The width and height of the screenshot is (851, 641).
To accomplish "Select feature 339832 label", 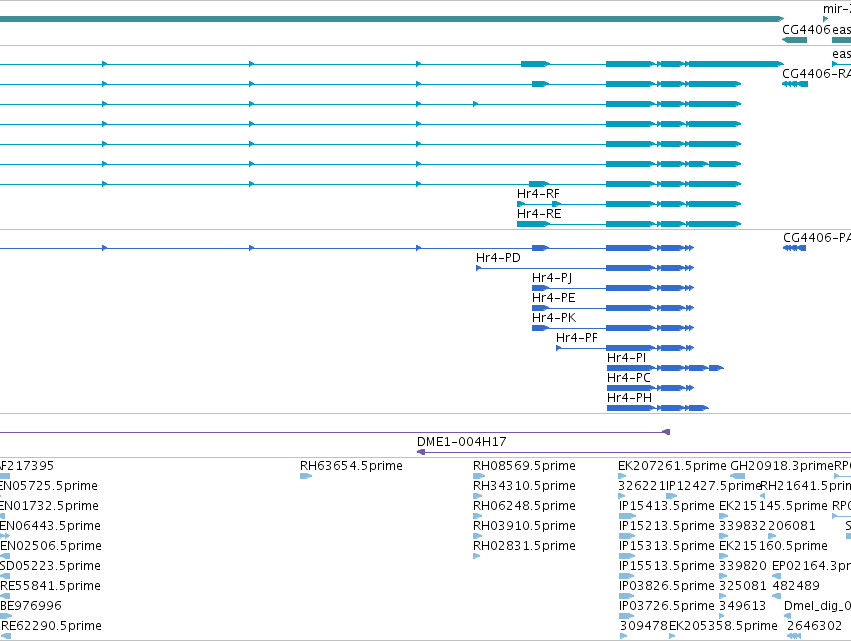I will 742,526.
